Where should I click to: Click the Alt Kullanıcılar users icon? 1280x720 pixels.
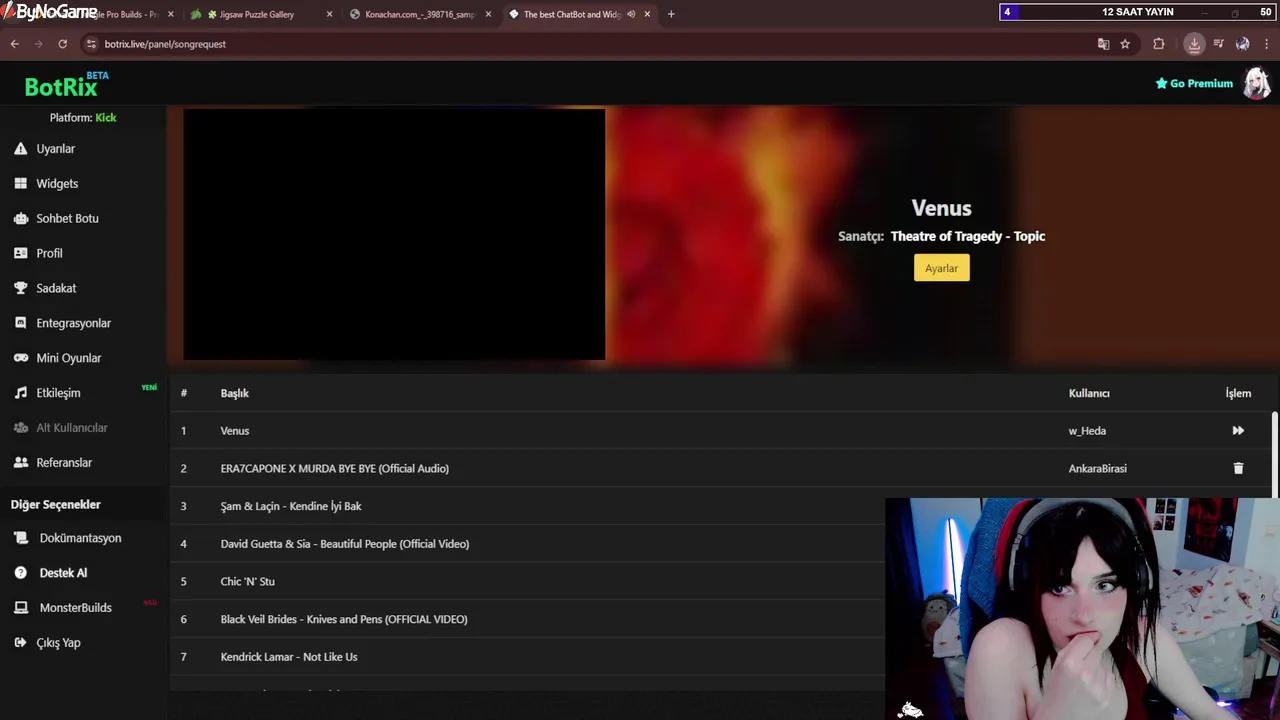(x=20, y=428)
